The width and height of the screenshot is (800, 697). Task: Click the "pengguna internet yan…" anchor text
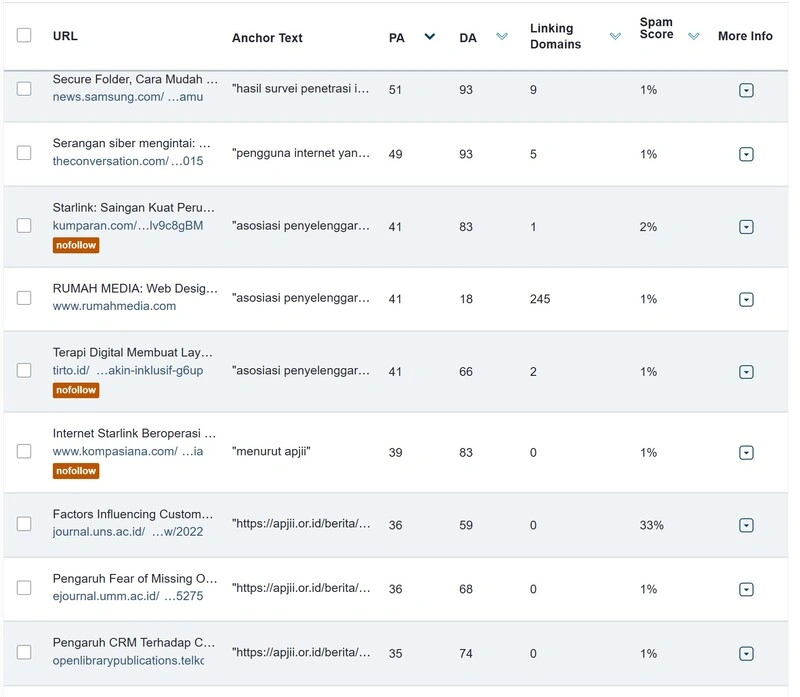tap(301, 153)
